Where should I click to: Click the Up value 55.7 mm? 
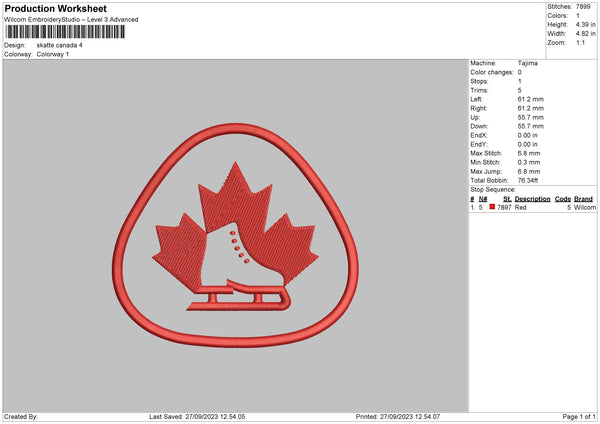pos(530,117)
